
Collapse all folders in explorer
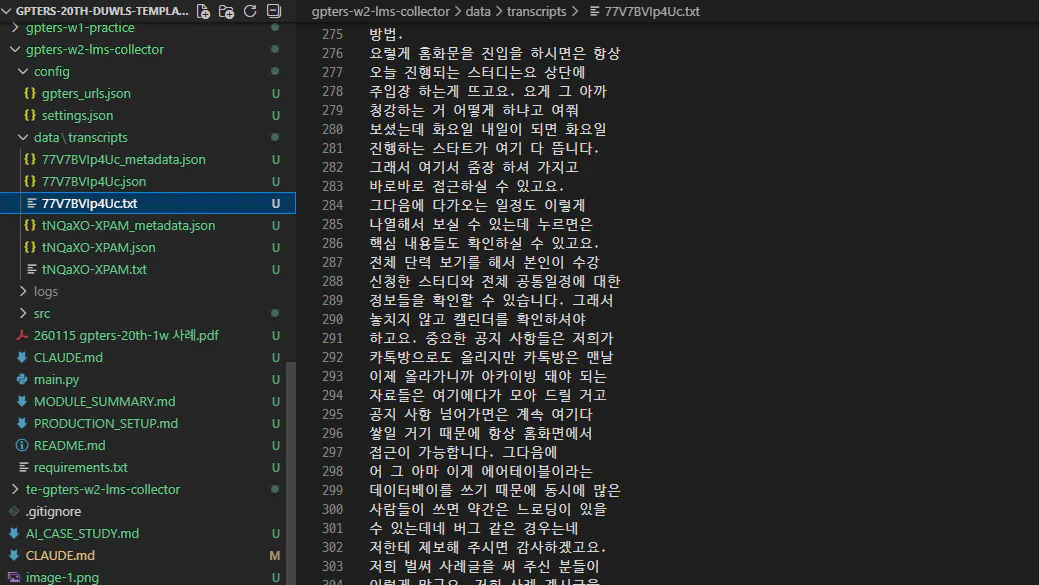pos(274,11)
